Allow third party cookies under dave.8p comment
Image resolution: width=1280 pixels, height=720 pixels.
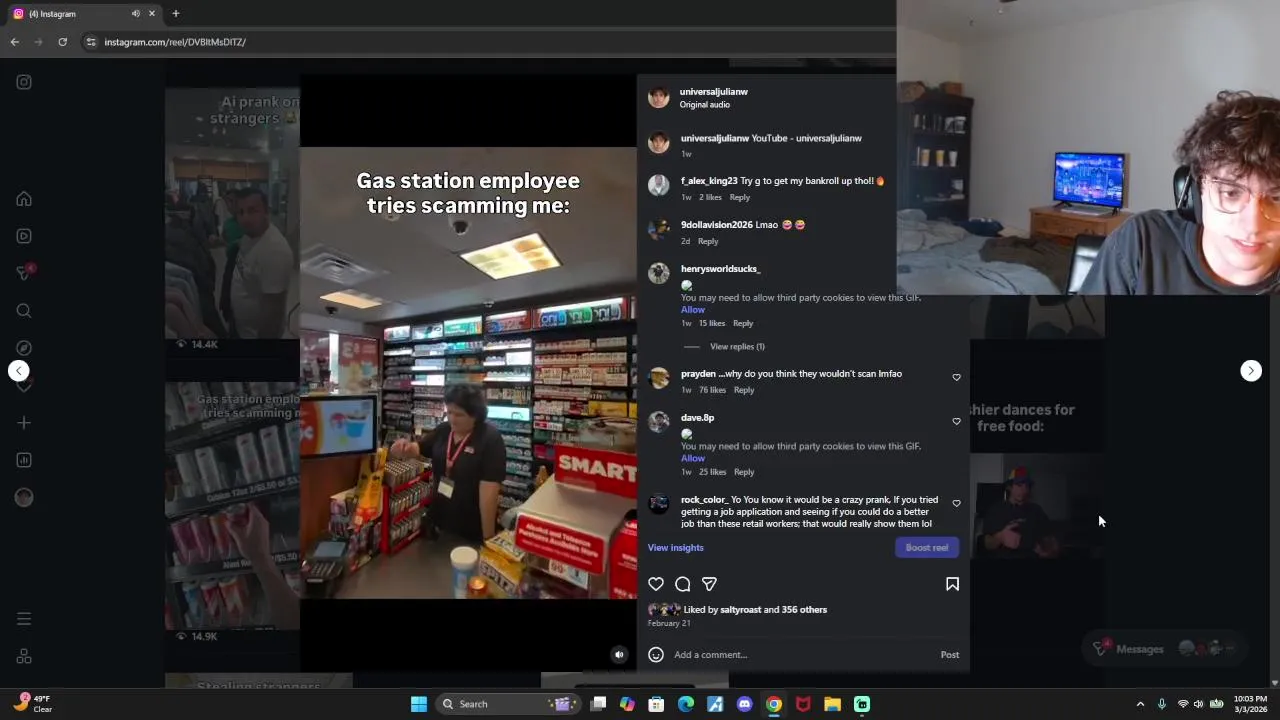(693, 459)
